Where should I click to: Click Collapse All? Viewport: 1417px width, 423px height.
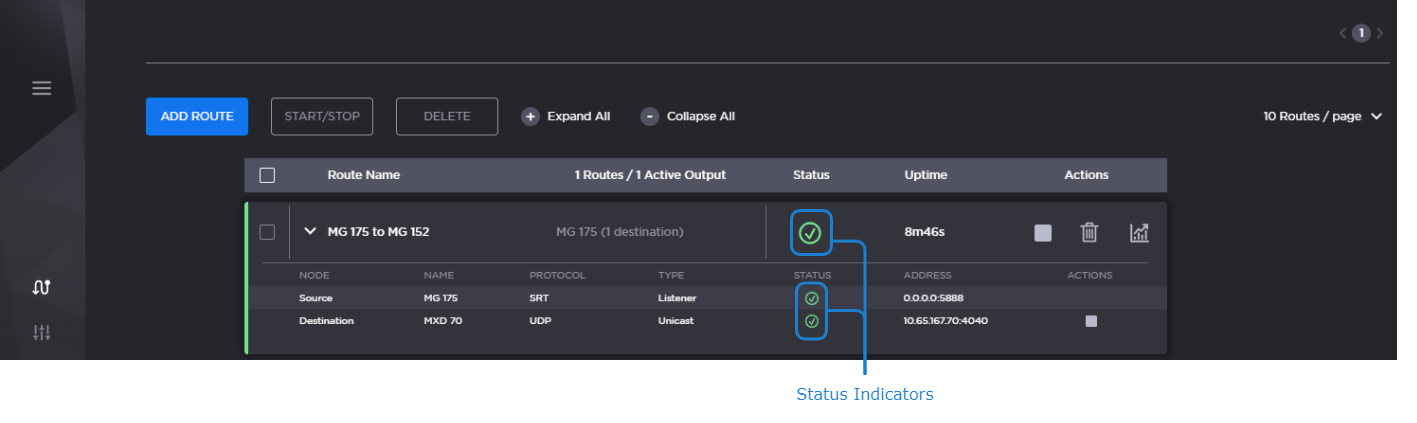pos(688,116)
